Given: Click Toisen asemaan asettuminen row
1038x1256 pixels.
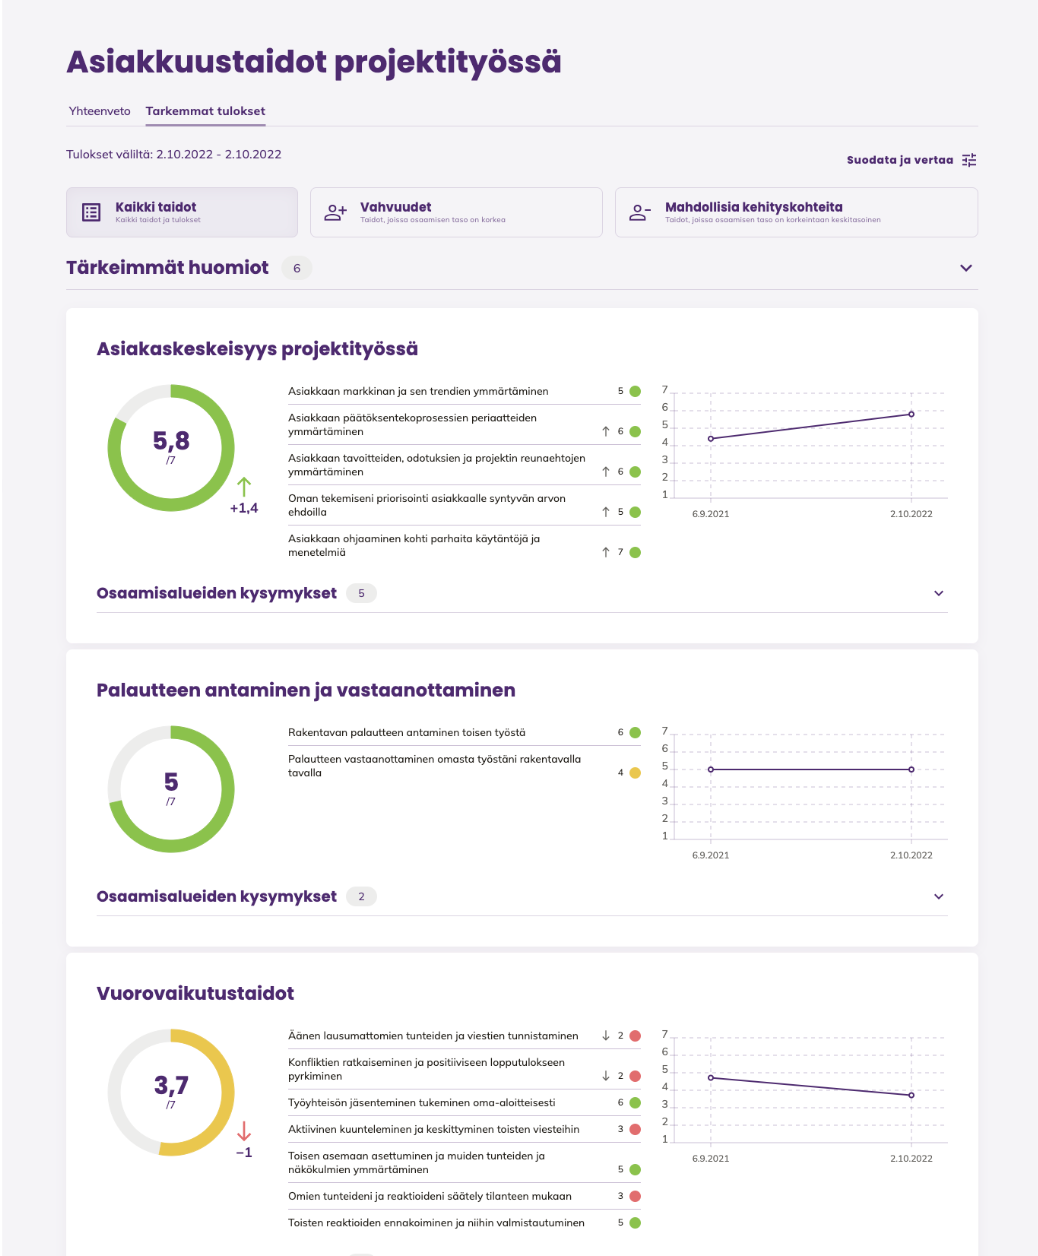Looking at the screenshot, I should tap(464, 1163).
